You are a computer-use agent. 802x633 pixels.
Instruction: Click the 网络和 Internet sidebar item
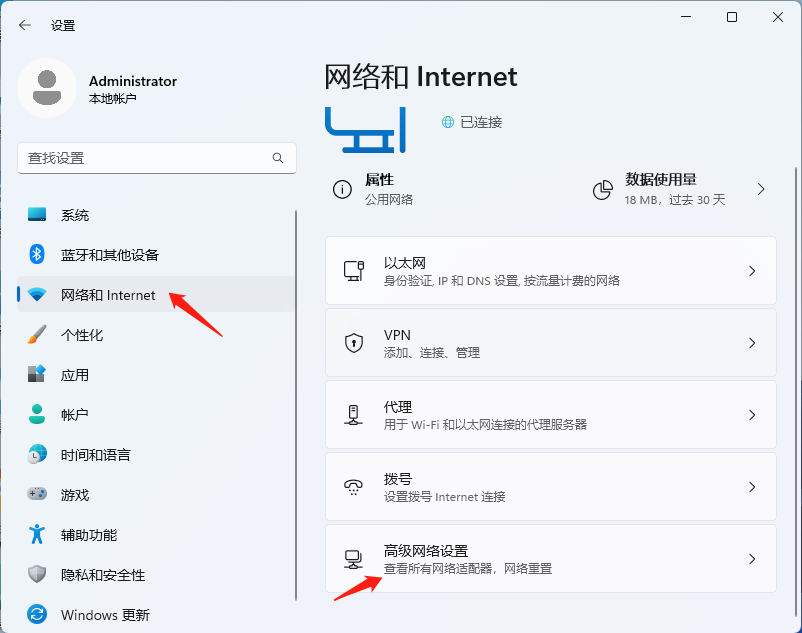pos(156,295)
